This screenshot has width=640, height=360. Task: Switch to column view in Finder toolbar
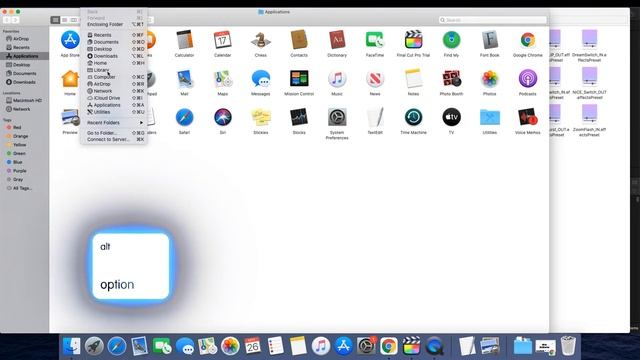click(73, 20)
